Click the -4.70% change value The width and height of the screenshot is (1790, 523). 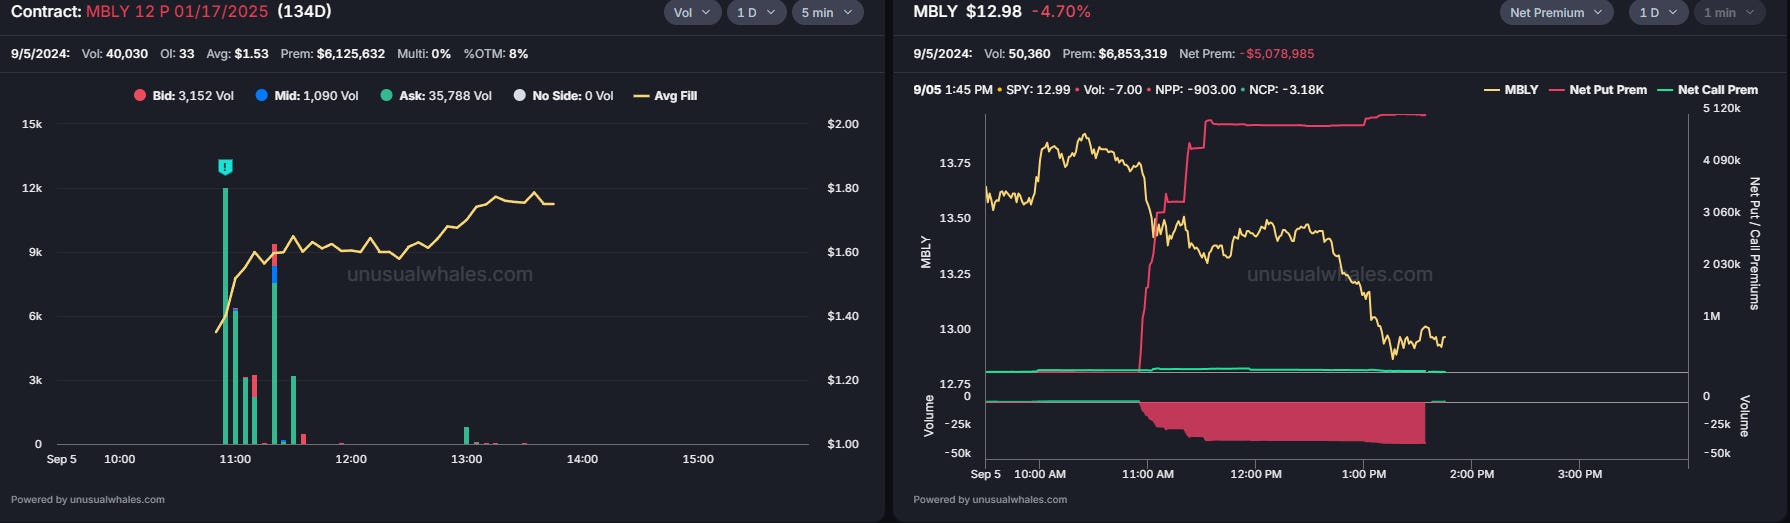coord(1061,12)
